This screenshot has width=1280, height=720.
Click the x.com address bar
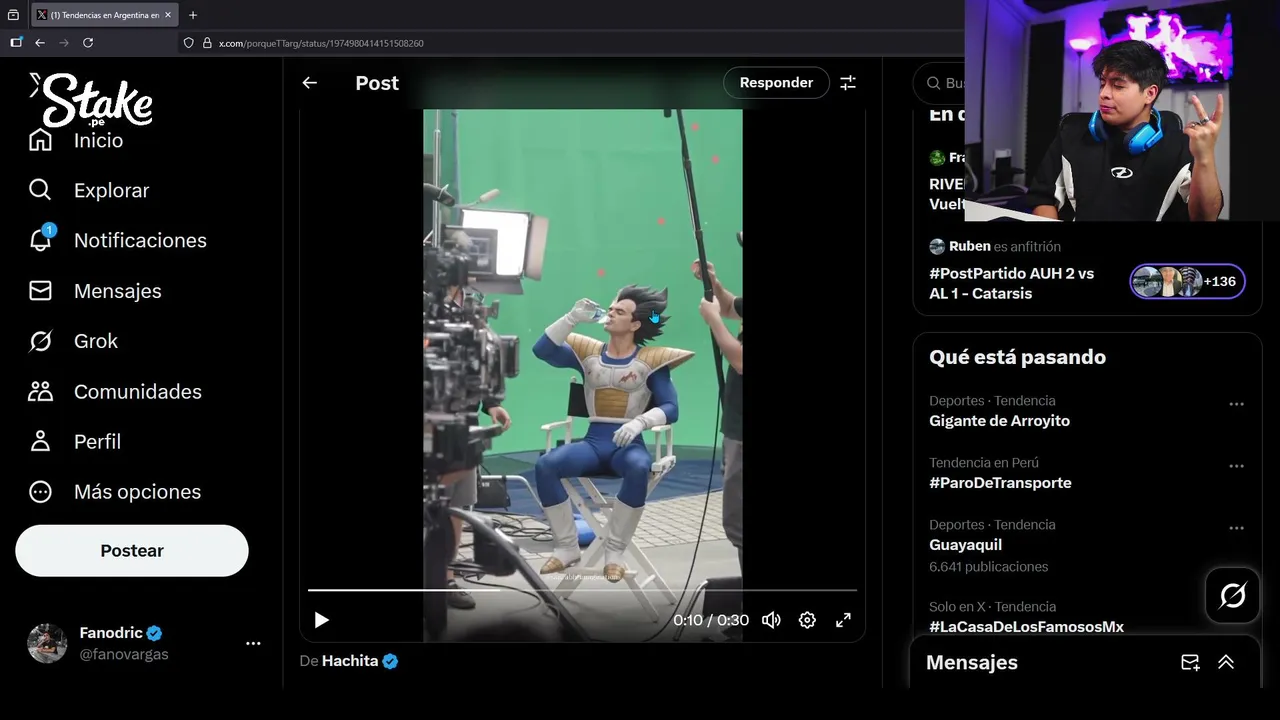570,43
